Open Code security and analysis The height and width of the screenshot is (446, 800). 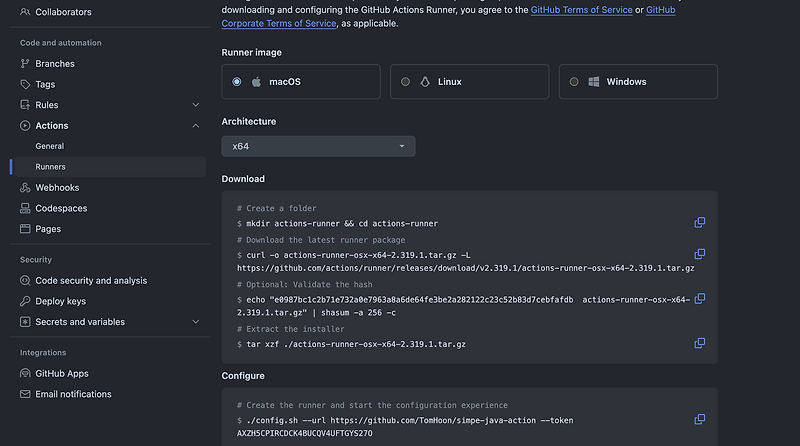point(91,281)
